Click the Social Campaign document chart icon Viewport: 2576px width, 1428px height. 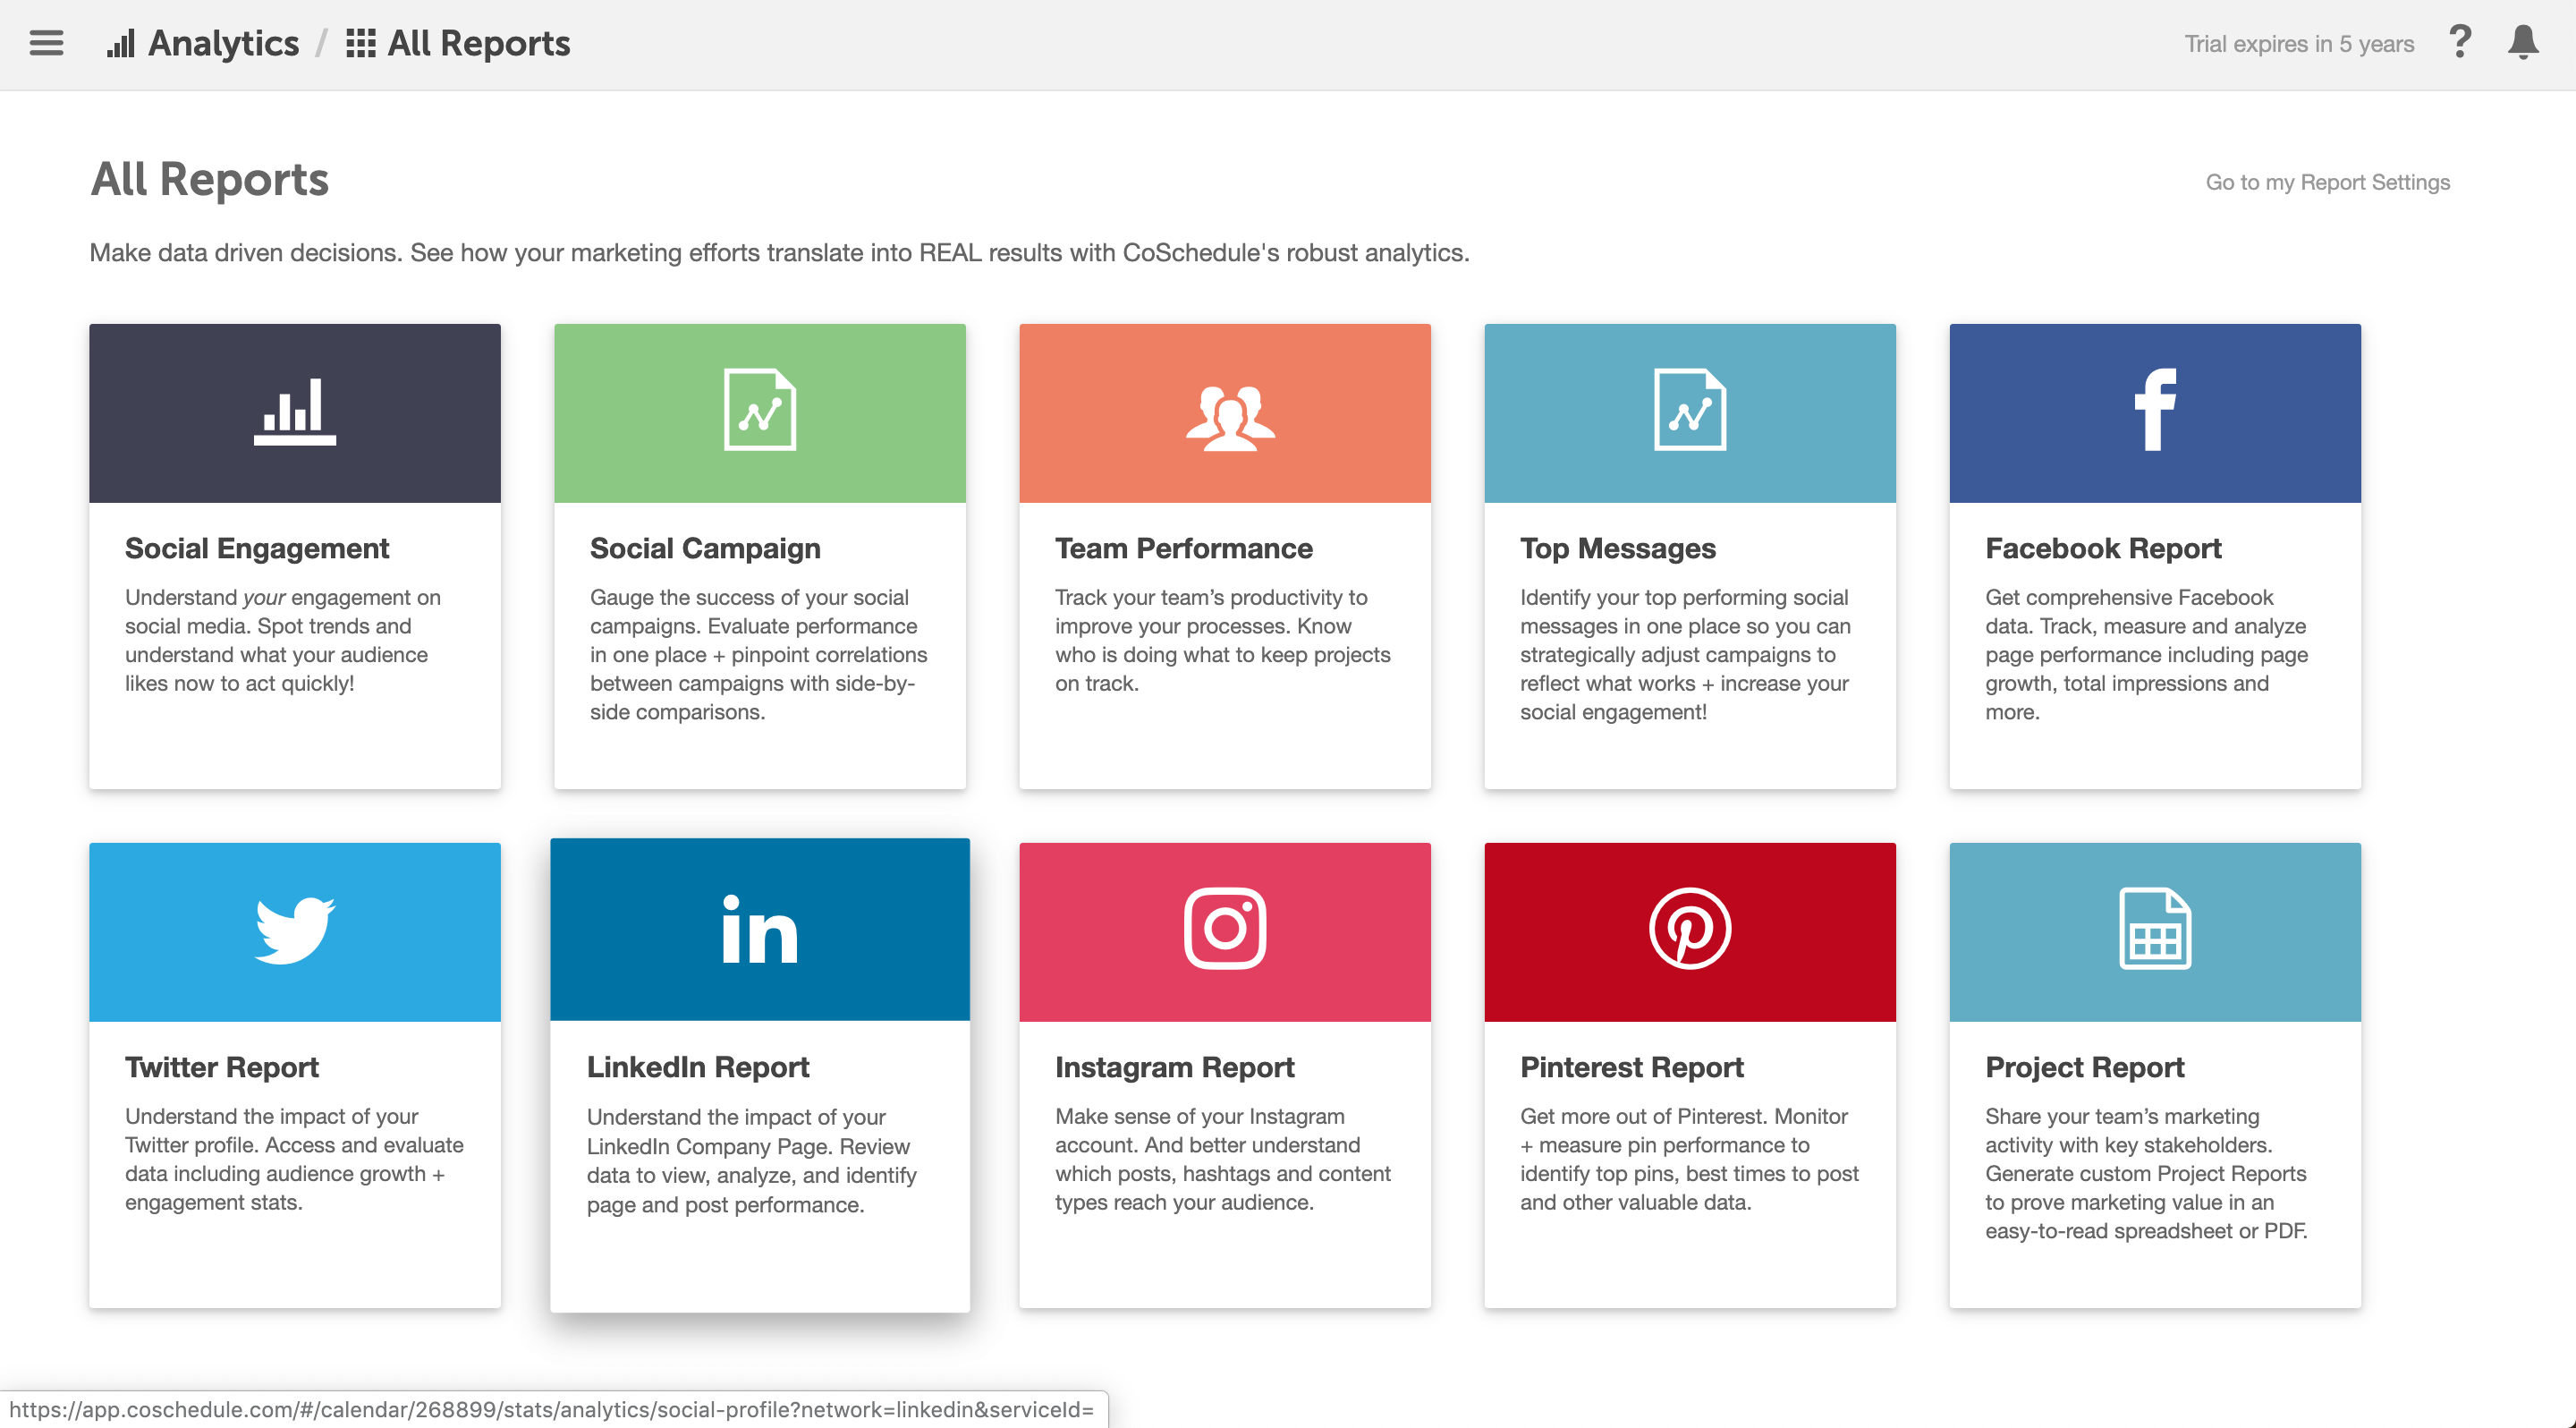click(760, 410)
